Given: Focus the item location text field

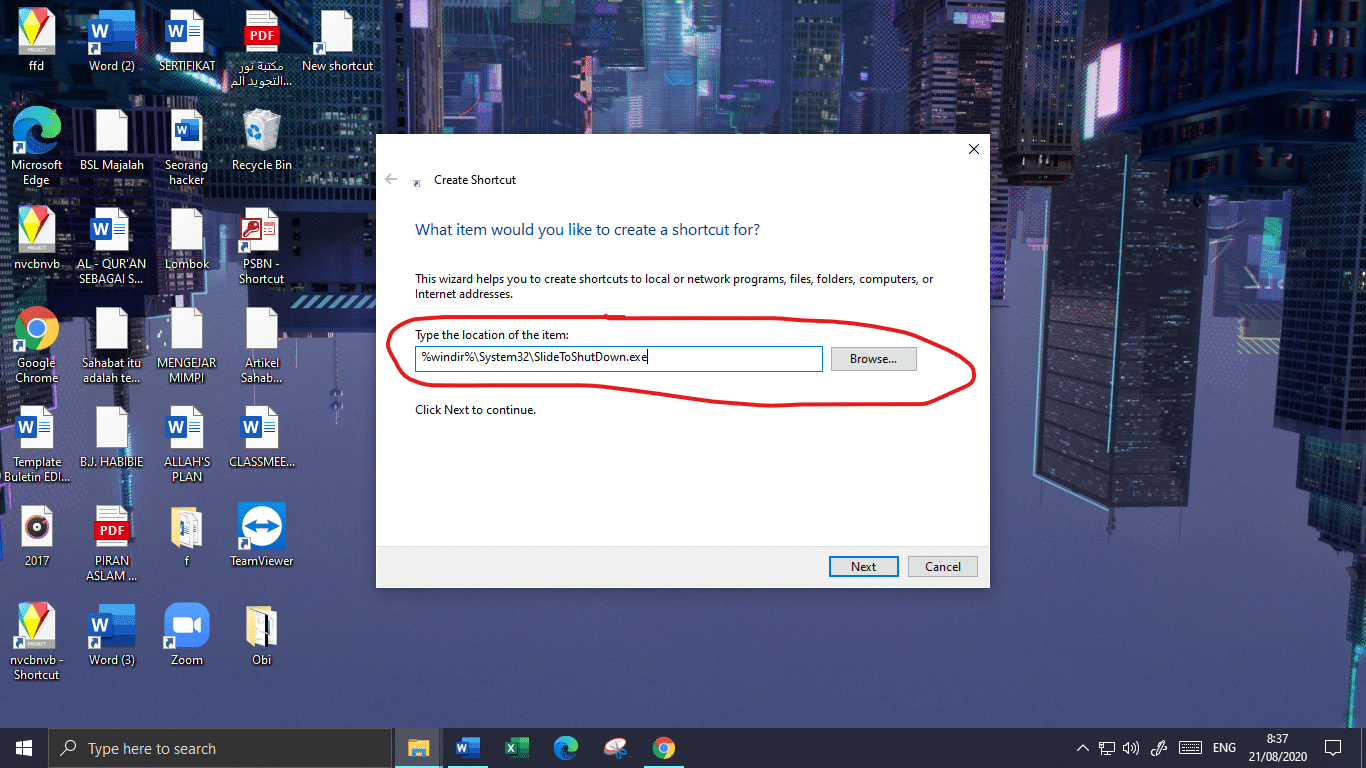Looking at the screenshot, I should click(x=619, y=359).
